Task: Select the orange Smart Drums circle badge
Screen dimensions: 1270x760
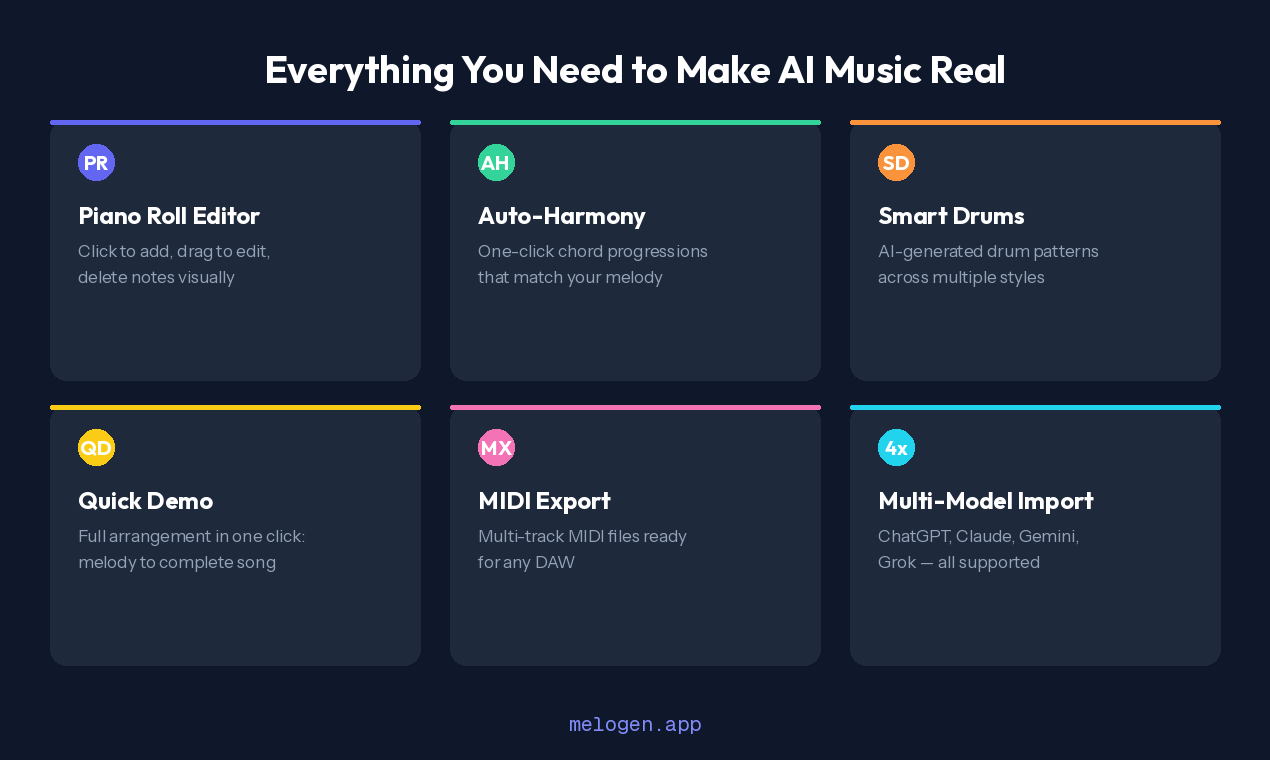Action: 896,162
